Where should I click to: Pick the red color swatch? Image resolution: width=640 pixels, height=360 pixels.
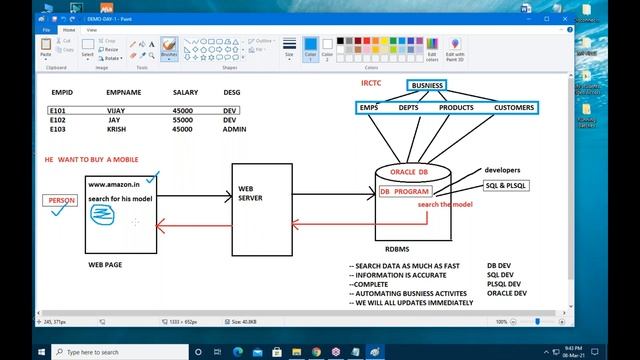pyautogui.click(x=367, y=41)
